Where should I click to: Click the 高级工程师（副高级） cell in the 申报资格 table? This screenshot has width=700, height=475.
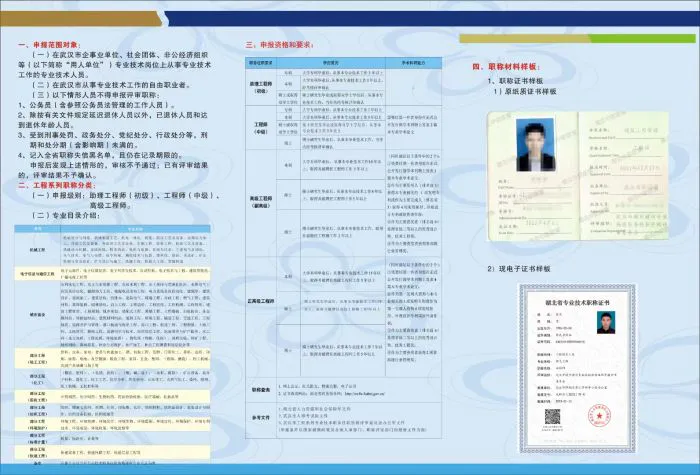261,202
